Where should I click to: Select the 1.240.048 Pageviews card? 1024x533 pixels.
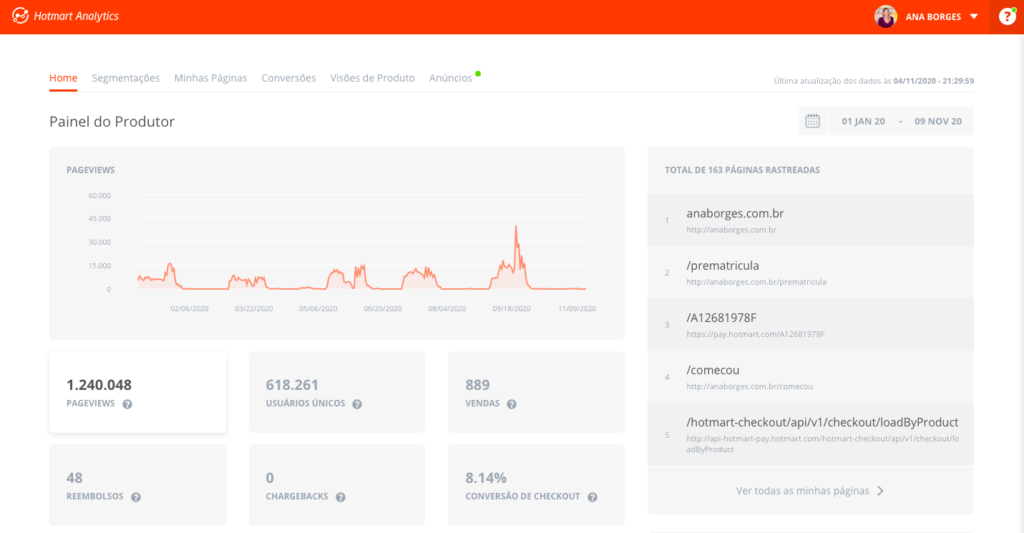[x=138, y=392]
